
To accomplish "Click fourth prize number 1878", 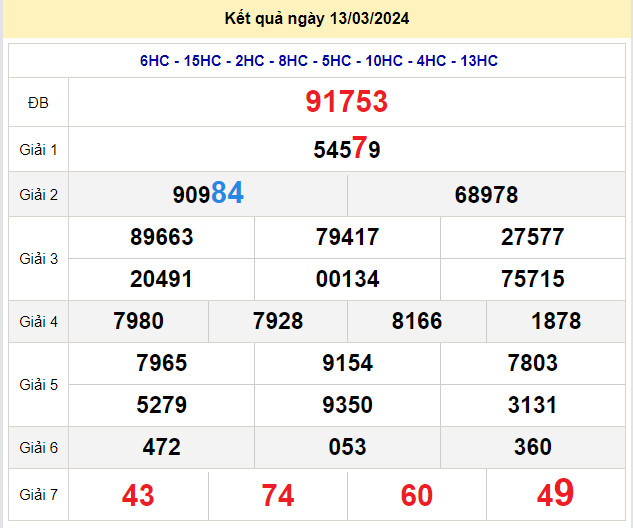I will (556, 321).
